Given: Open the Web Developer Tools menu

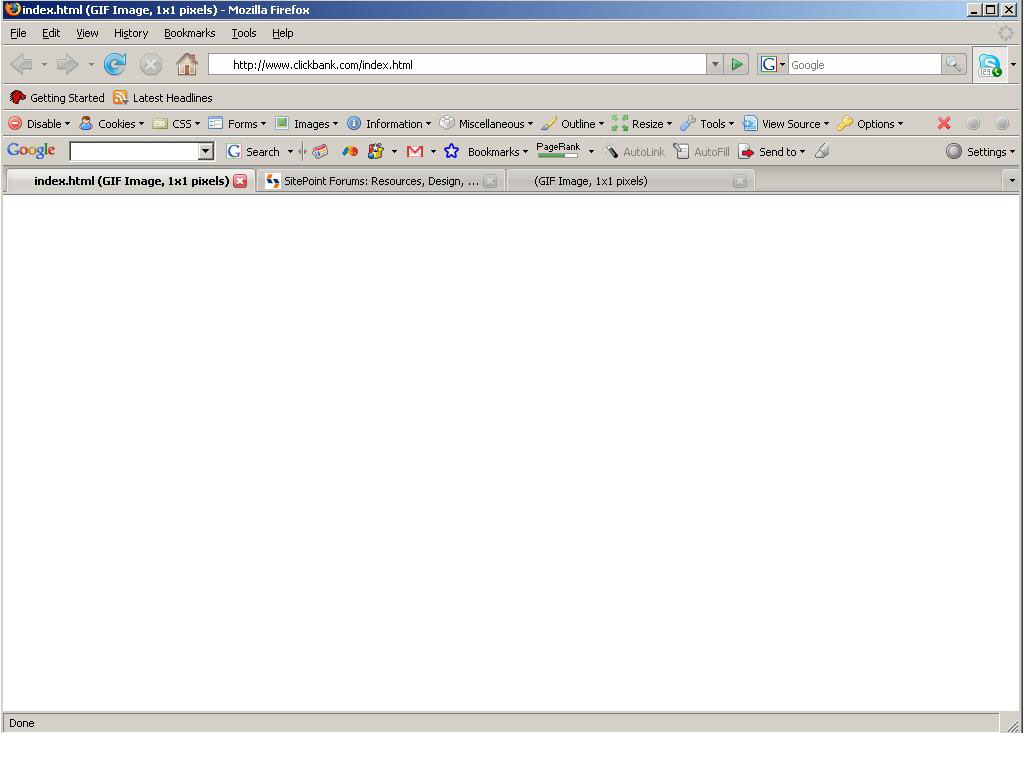Looking at the screenshot, I should pyautogui.click(x=707, y=123).
